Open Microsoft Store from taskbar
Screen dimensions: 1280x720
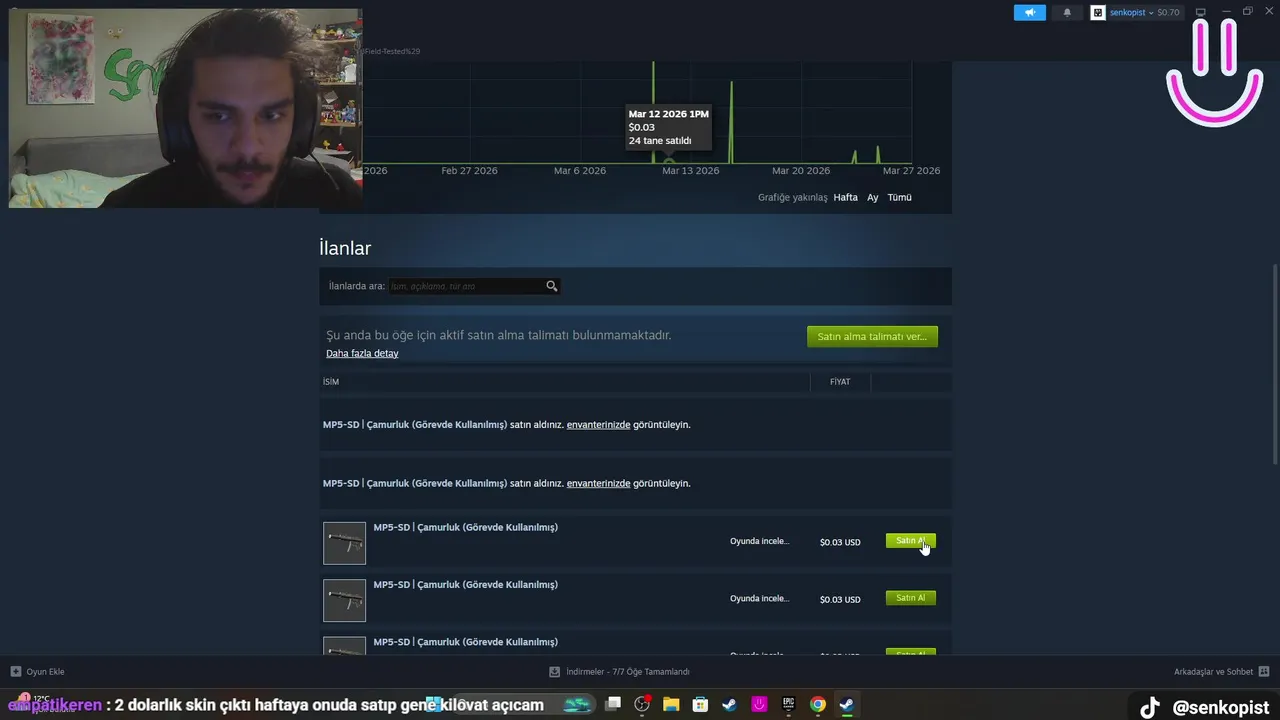[700, 704]
